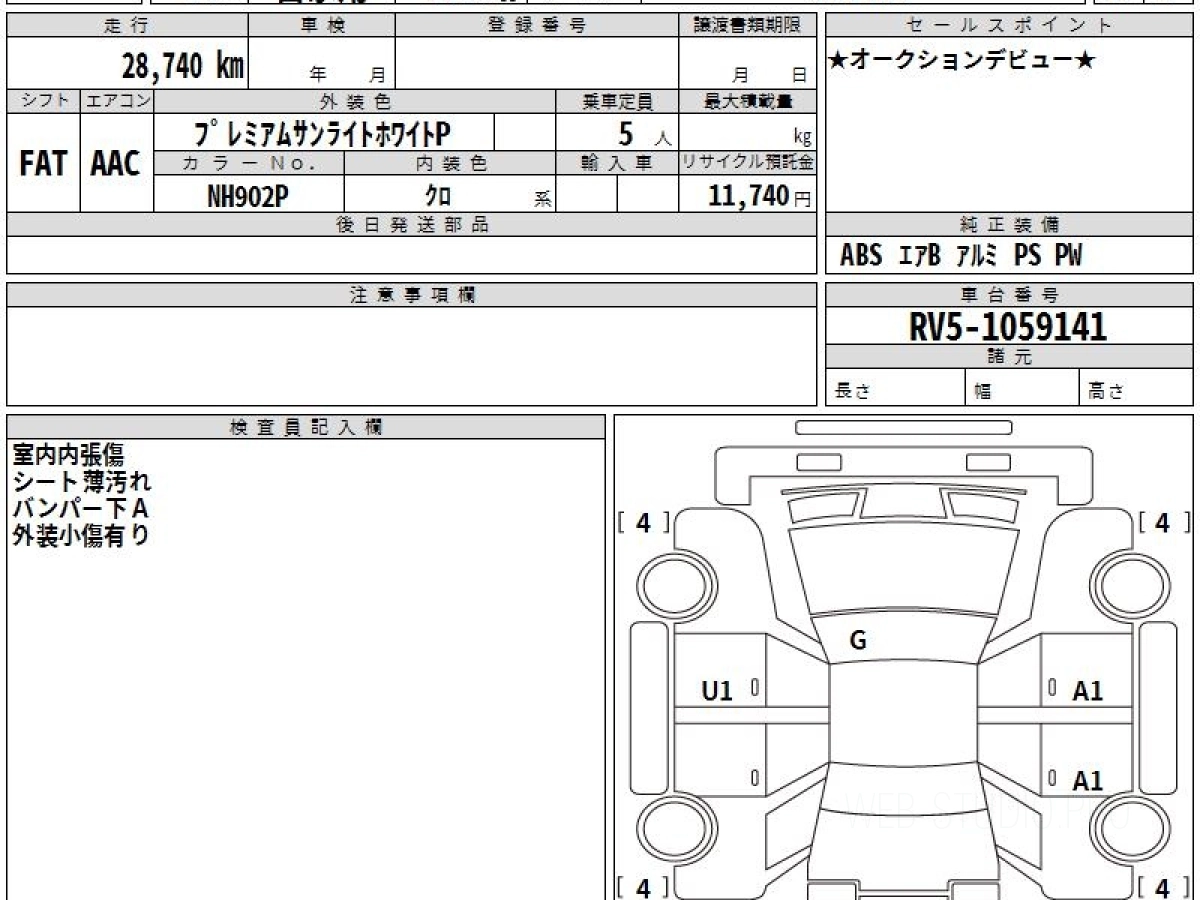This screenshot has width=1200, height=900.
Task: Select inspector note バンパー下A
Action: click(81, 509)
